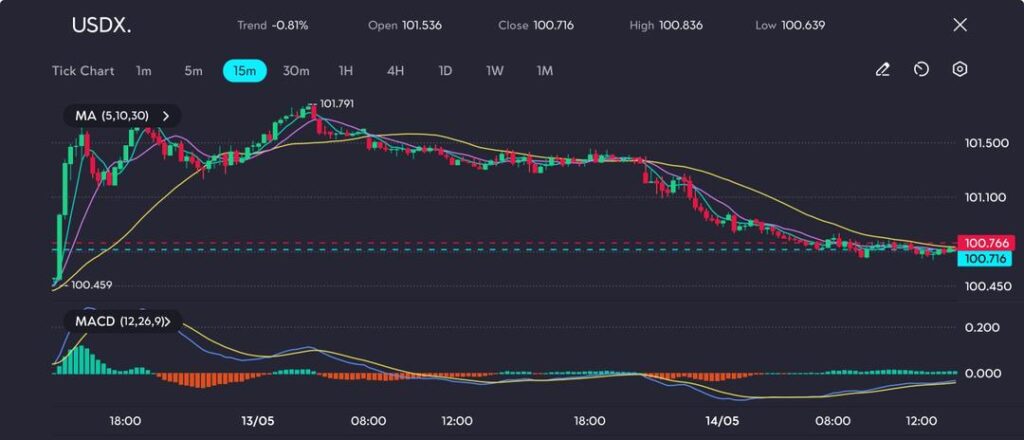
Task: Close the USDX chart panel
Action: pos(960,25)
